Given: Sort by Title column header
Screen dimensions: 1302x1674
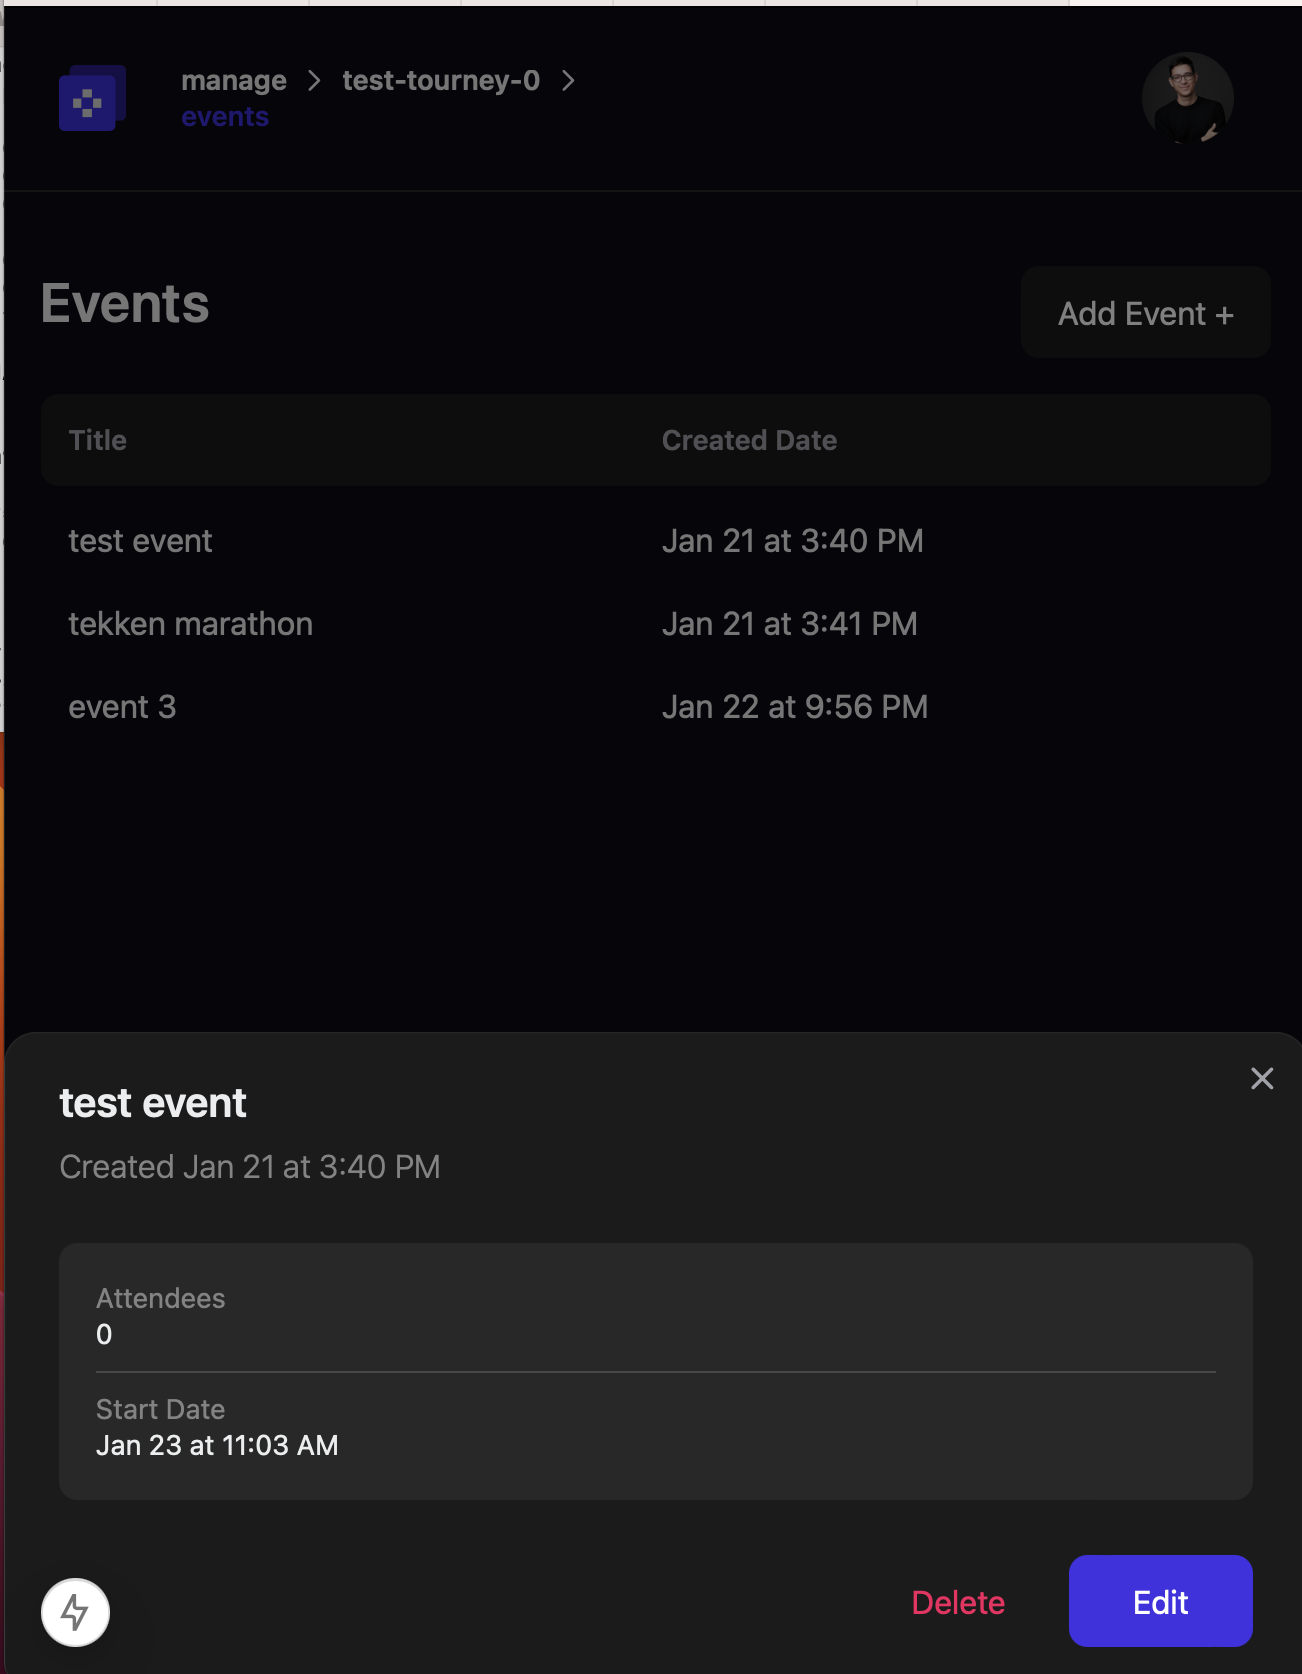Looking at the screenshot, I should pos(98,440).
